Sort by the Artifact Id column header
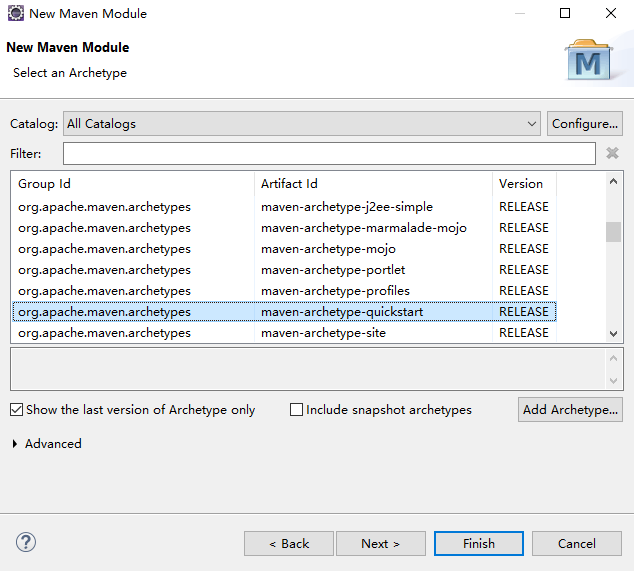 coord(374,184)
